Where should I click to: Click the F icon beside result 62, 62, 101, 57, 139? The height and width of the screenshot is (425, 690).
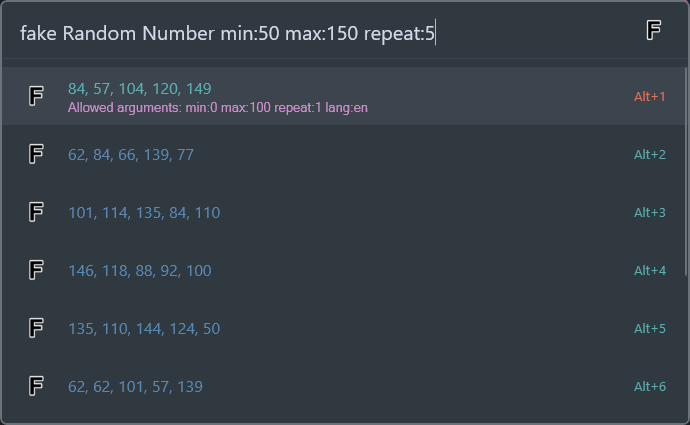click(x=36, y=386)
